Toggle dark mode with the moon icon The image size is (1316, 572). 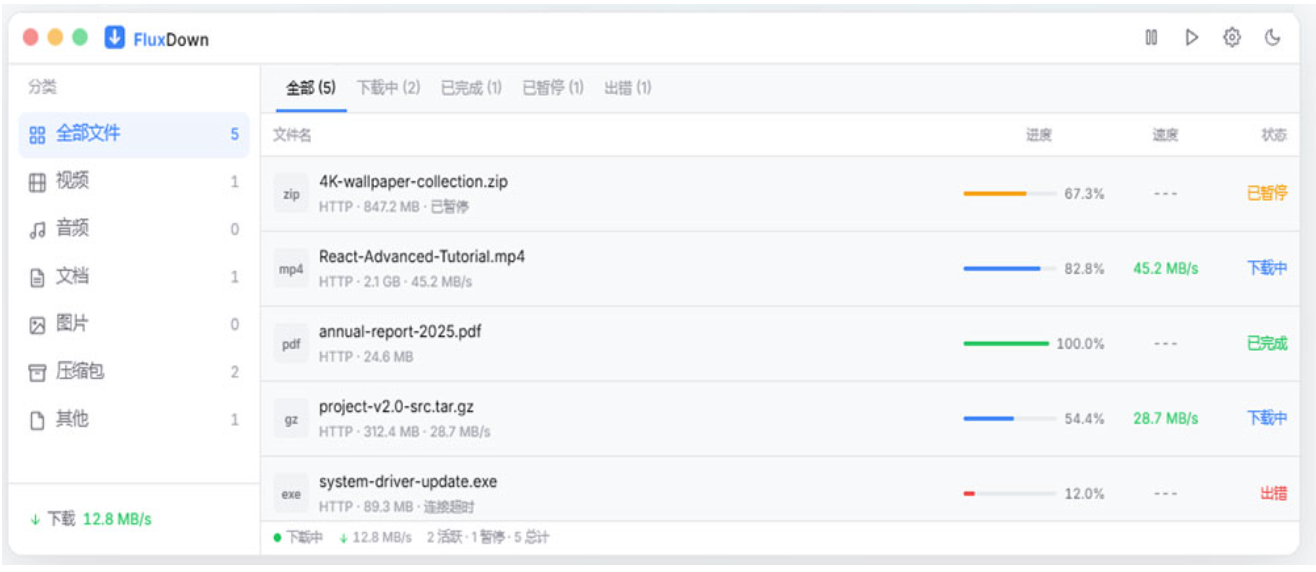click(x=1272, y=37)
